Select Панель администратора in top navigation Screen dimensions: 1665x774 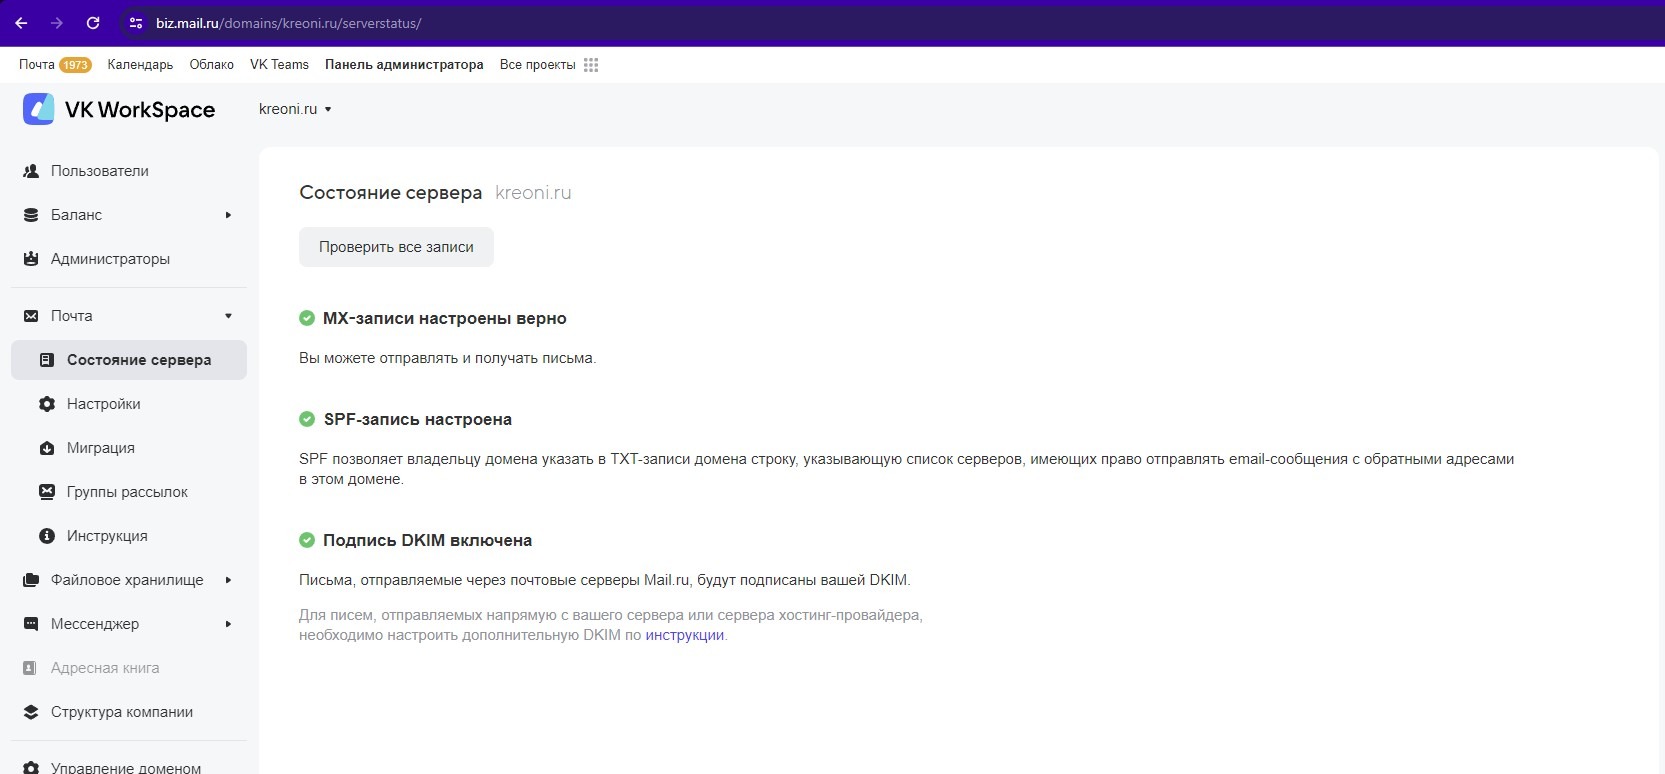point(404,65)
